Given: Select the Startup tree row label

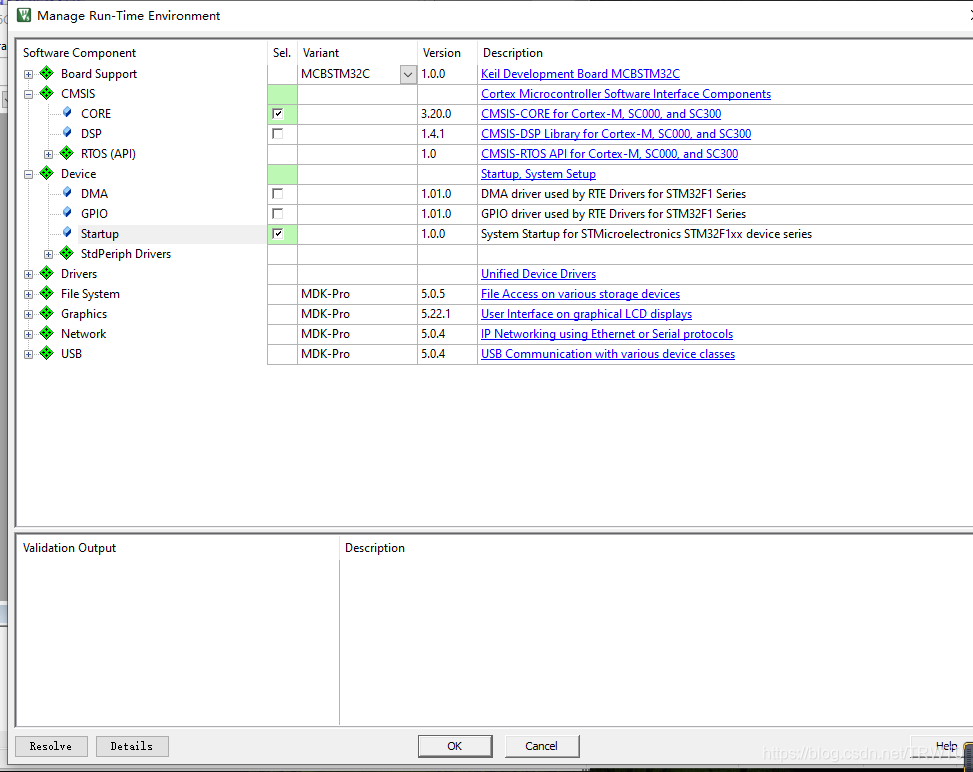Looking at the screenshot, I should coord(99,234).
